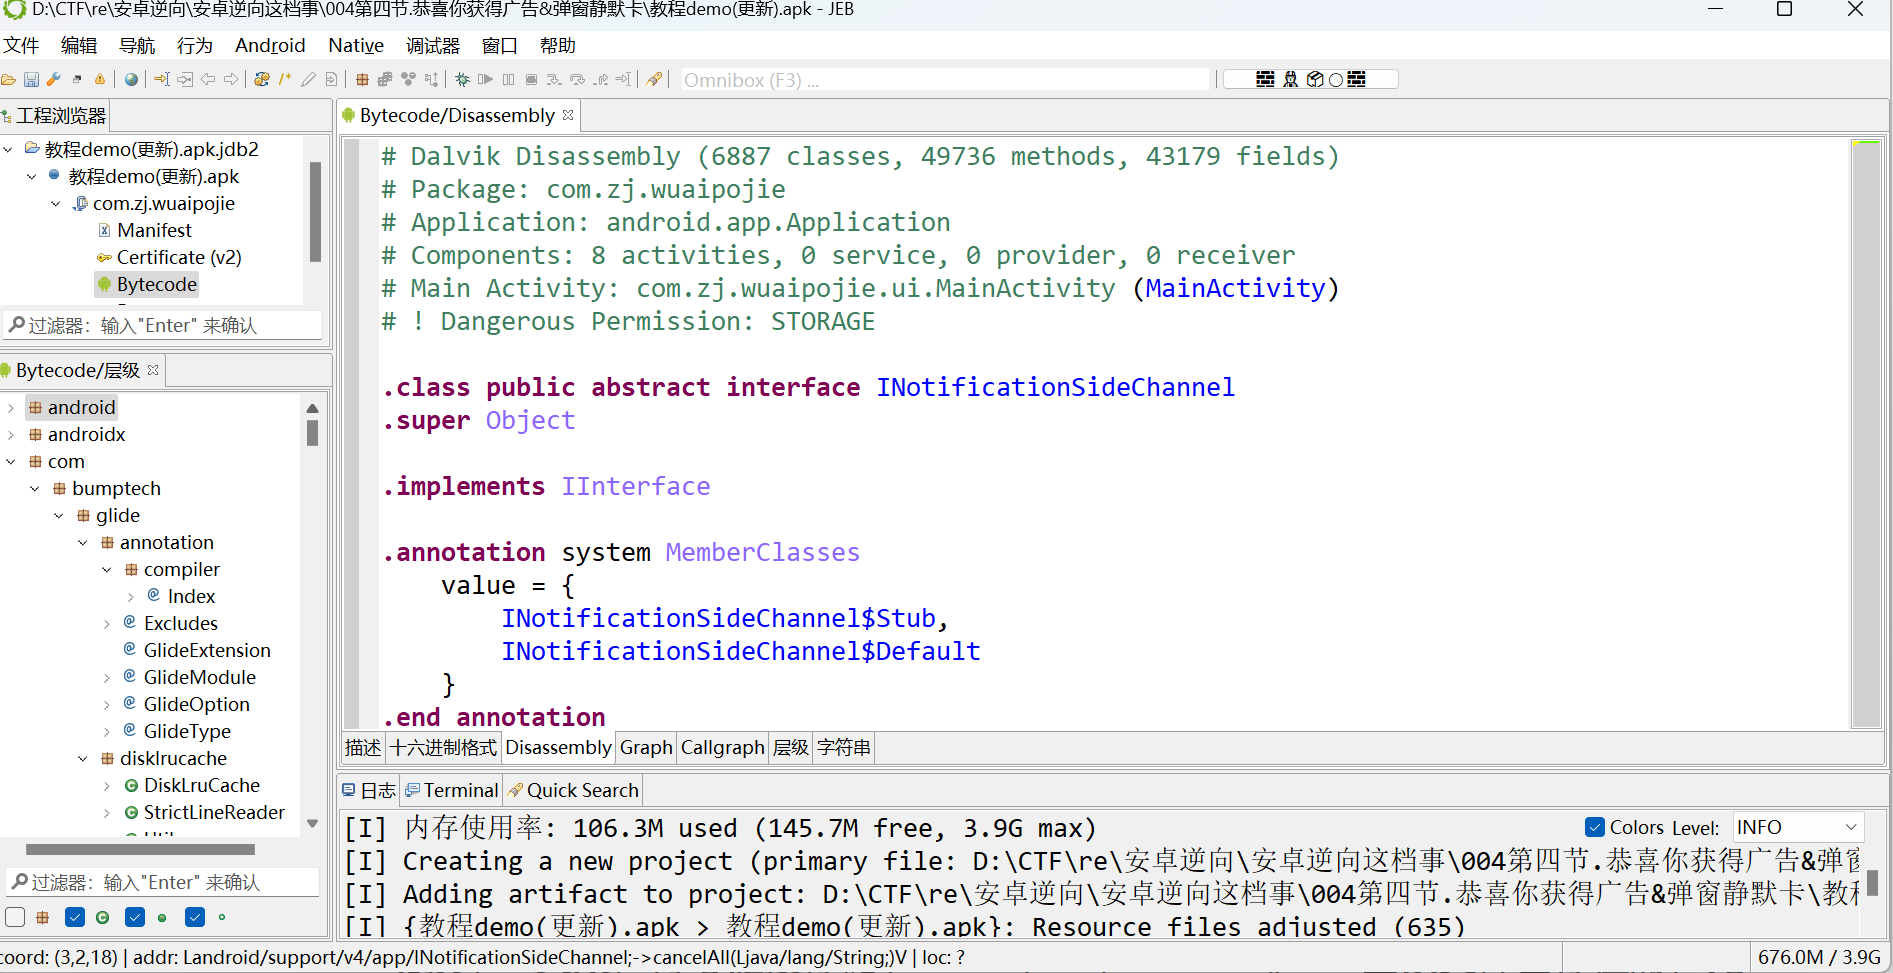Open the Quick Search tab
This screenshot has height=973, width=1893.
[x=573, y=790]
